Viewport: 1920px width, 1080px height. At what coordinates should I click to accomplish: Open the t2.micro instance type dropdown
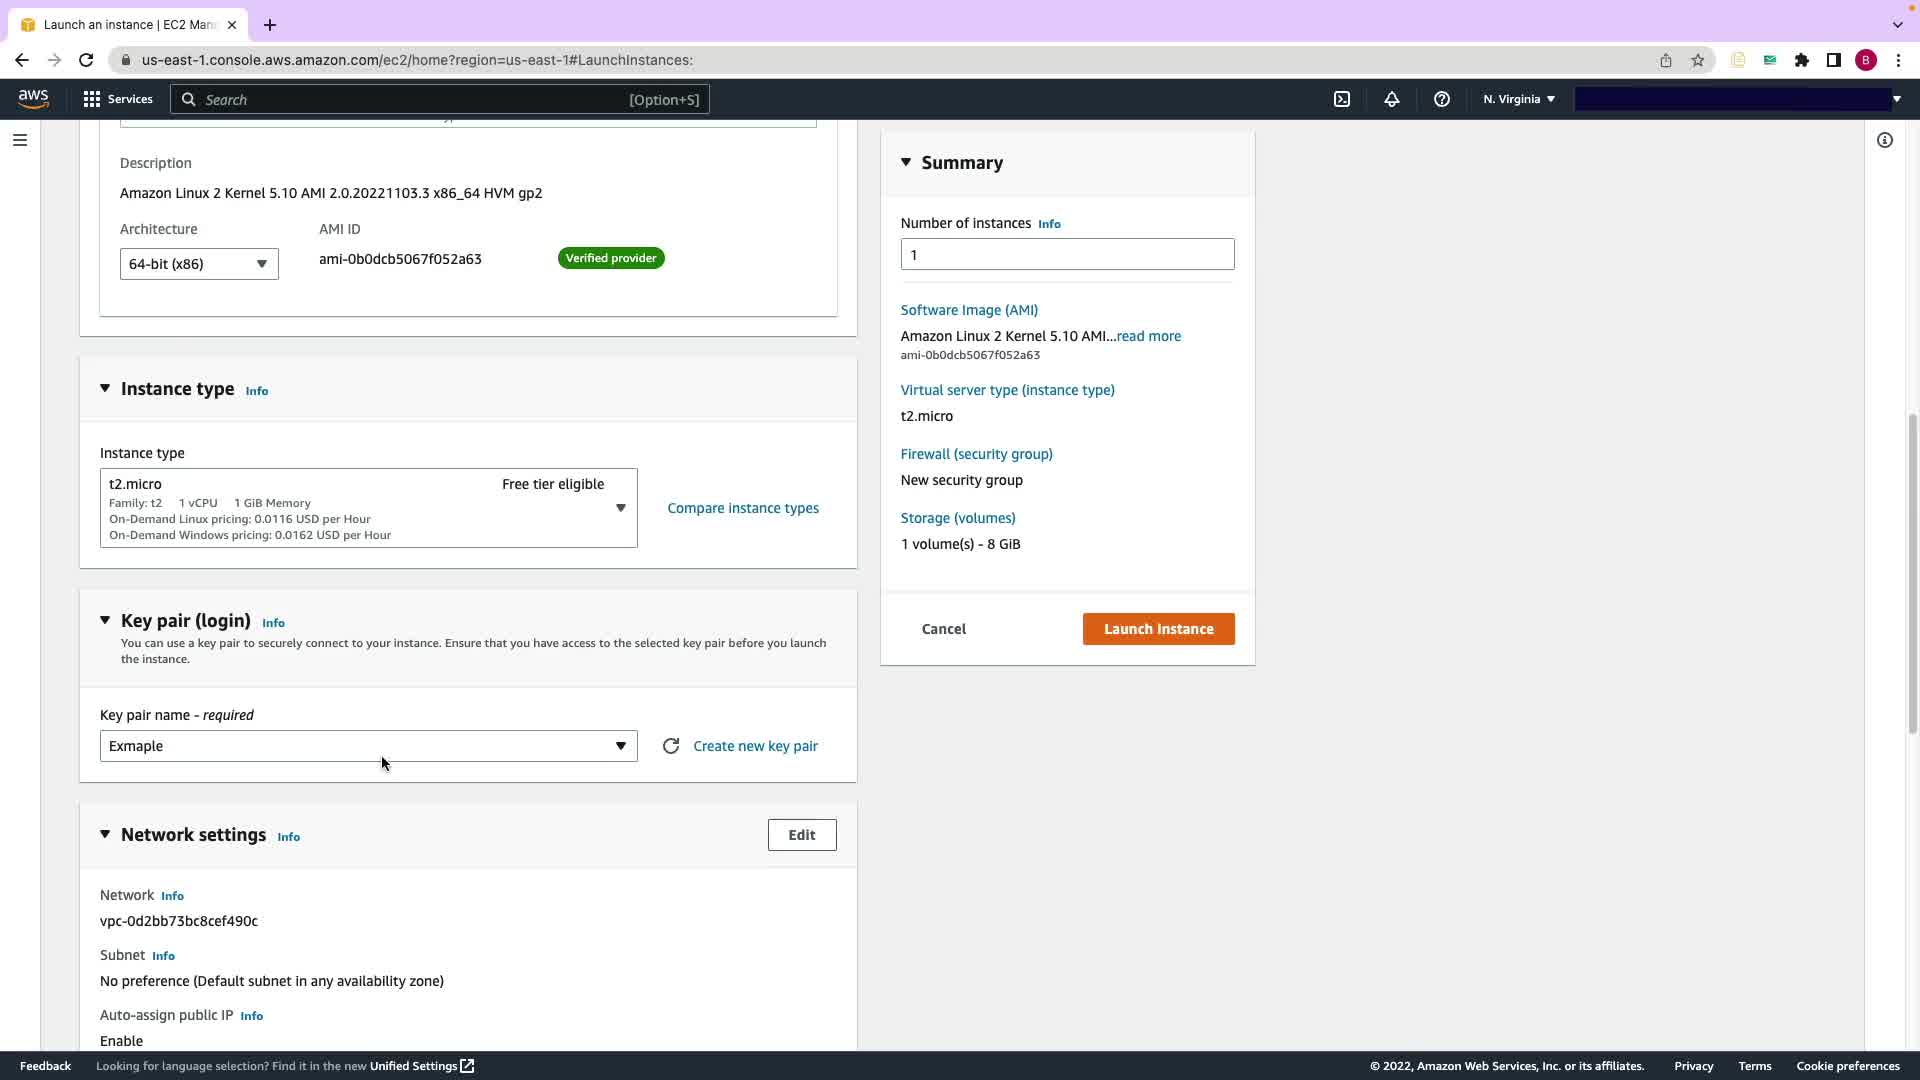click(368, 508)
